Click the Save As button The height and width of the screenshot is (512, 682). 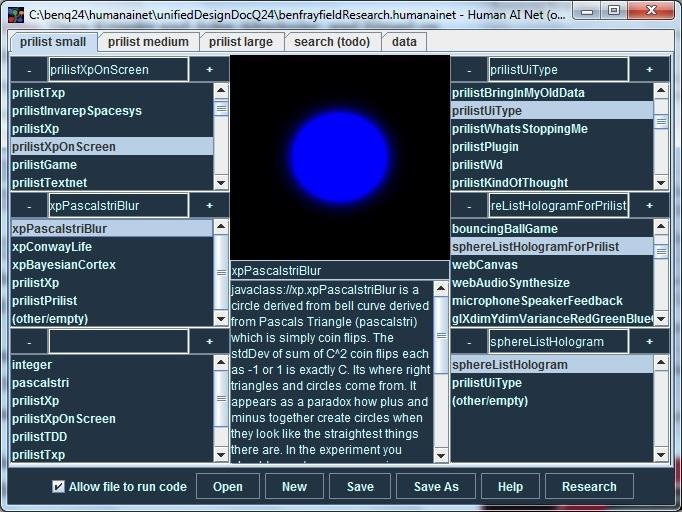click(x=436, y=486)
